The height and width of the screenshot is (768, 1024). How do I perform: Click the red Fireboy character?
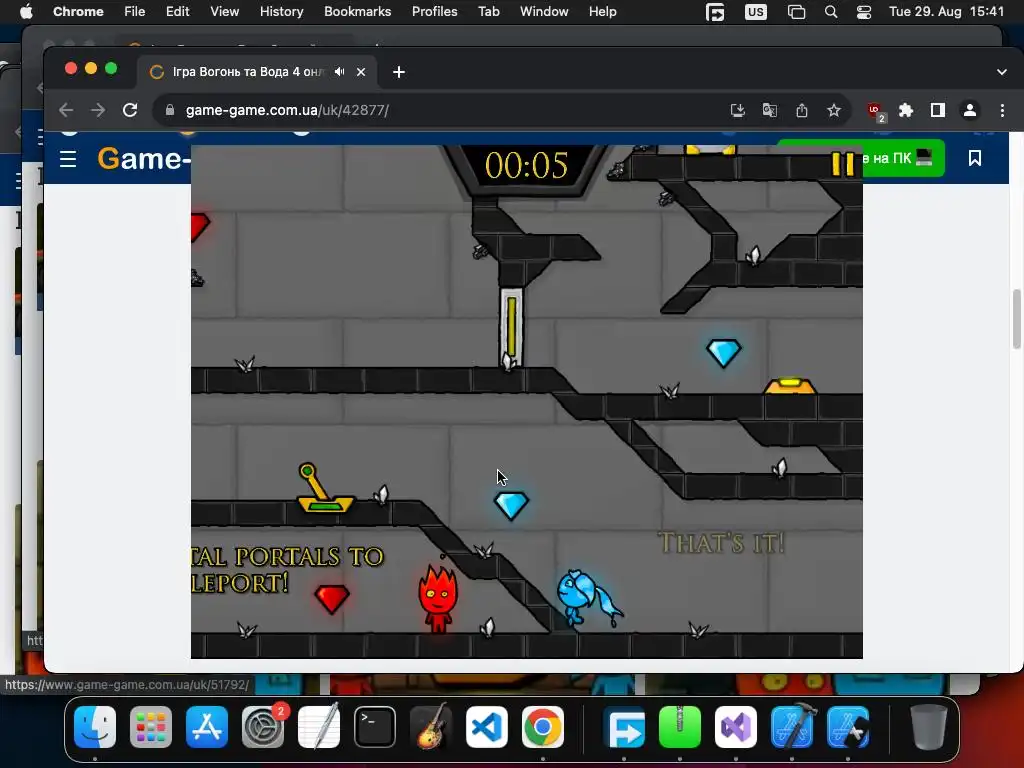[x=438, y=600]
